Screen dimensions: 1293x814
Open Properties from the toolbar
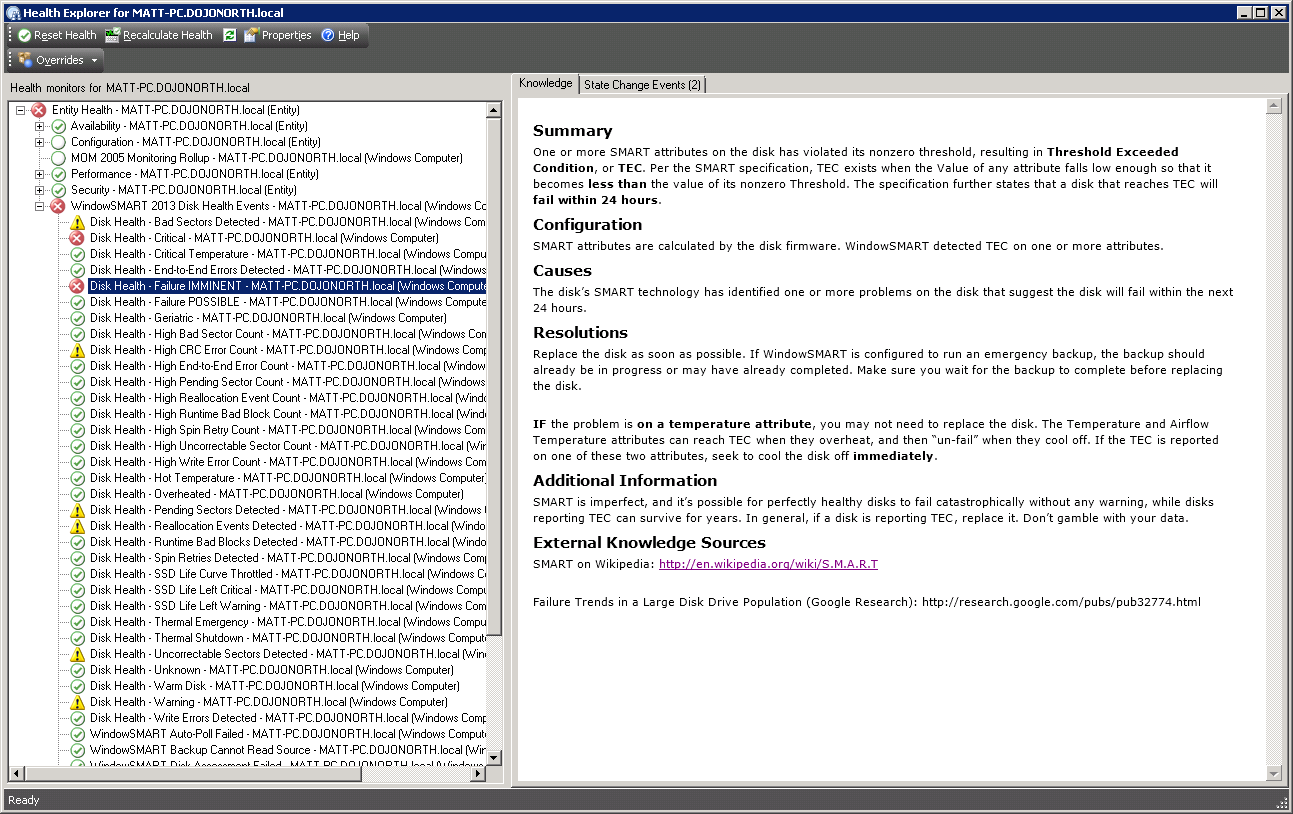pyautogui.click(x=277, y=35)
